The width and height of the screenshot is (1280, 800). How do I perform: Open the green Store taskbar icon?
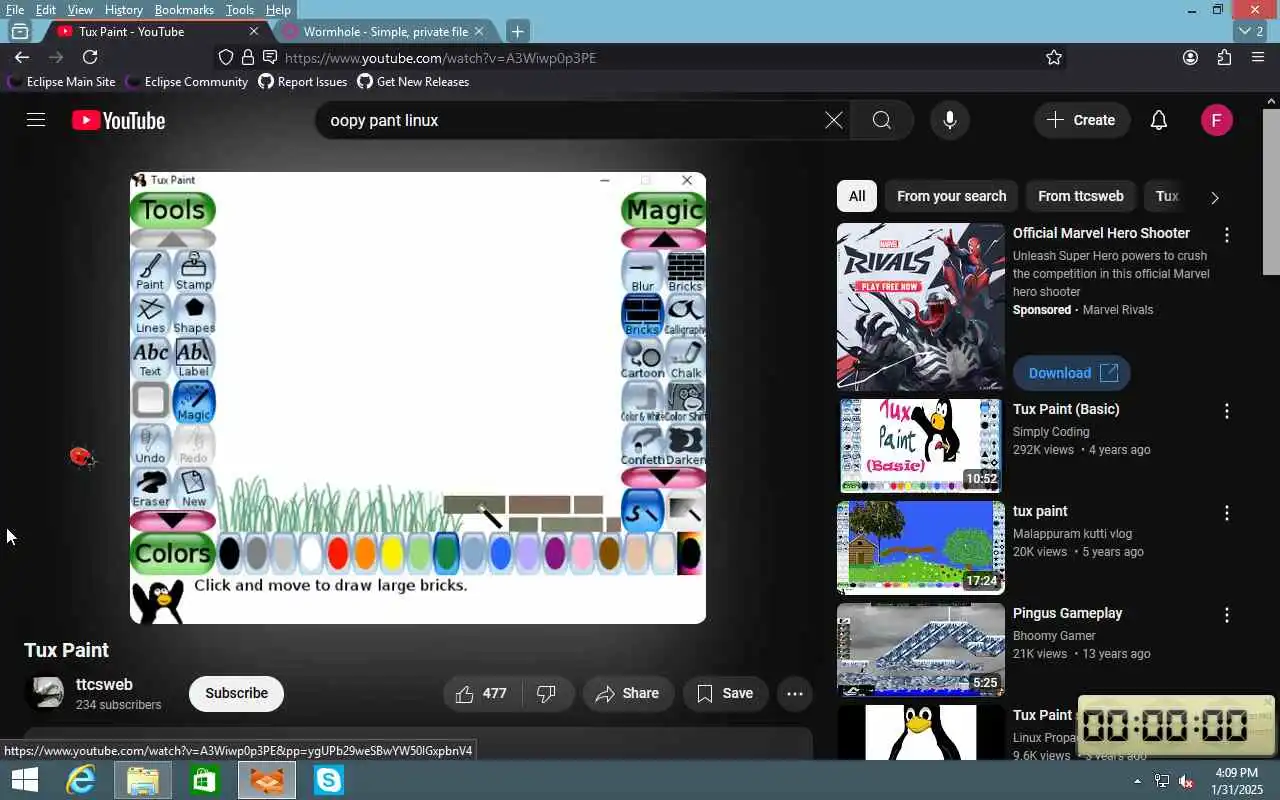pyautogui.click(x=205, y=780)
